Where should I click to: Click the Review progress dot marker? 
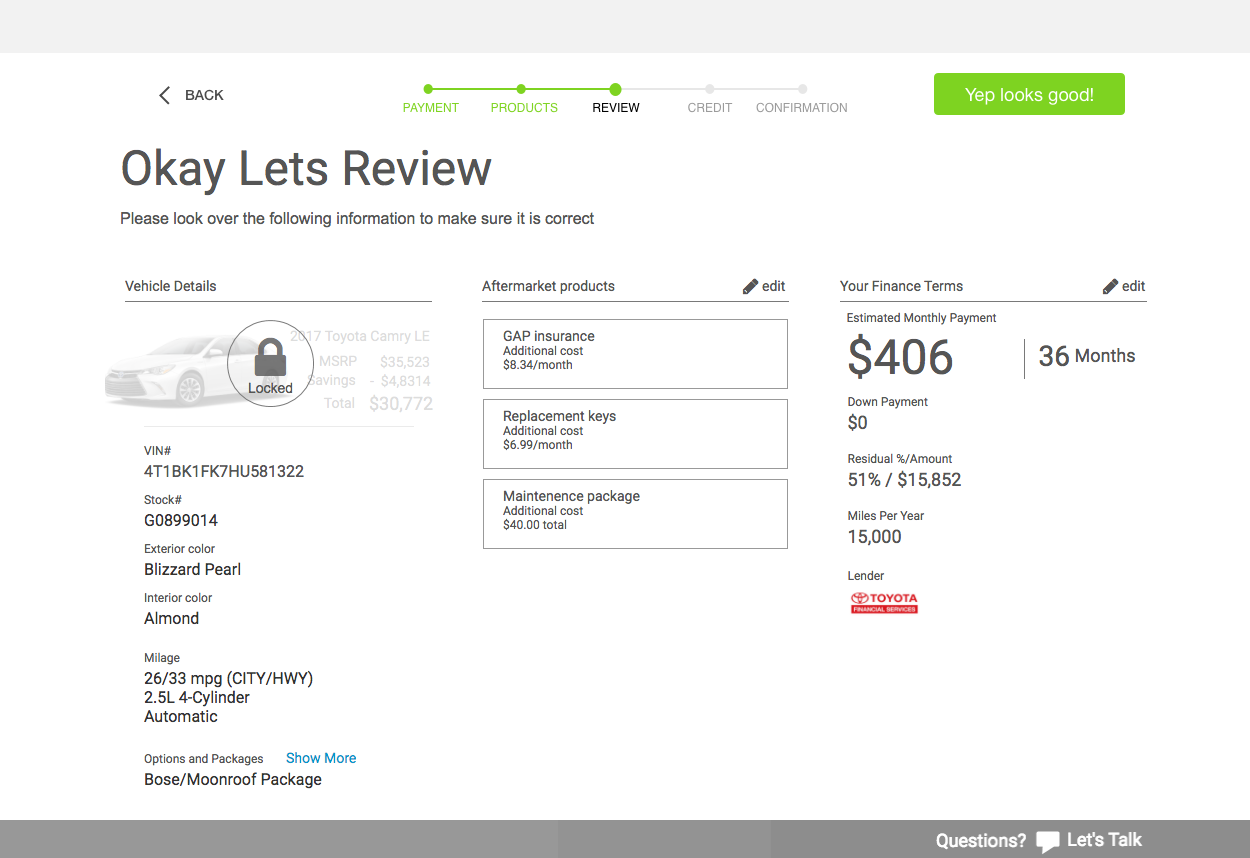pyautogui.click(x=615, y=89)
